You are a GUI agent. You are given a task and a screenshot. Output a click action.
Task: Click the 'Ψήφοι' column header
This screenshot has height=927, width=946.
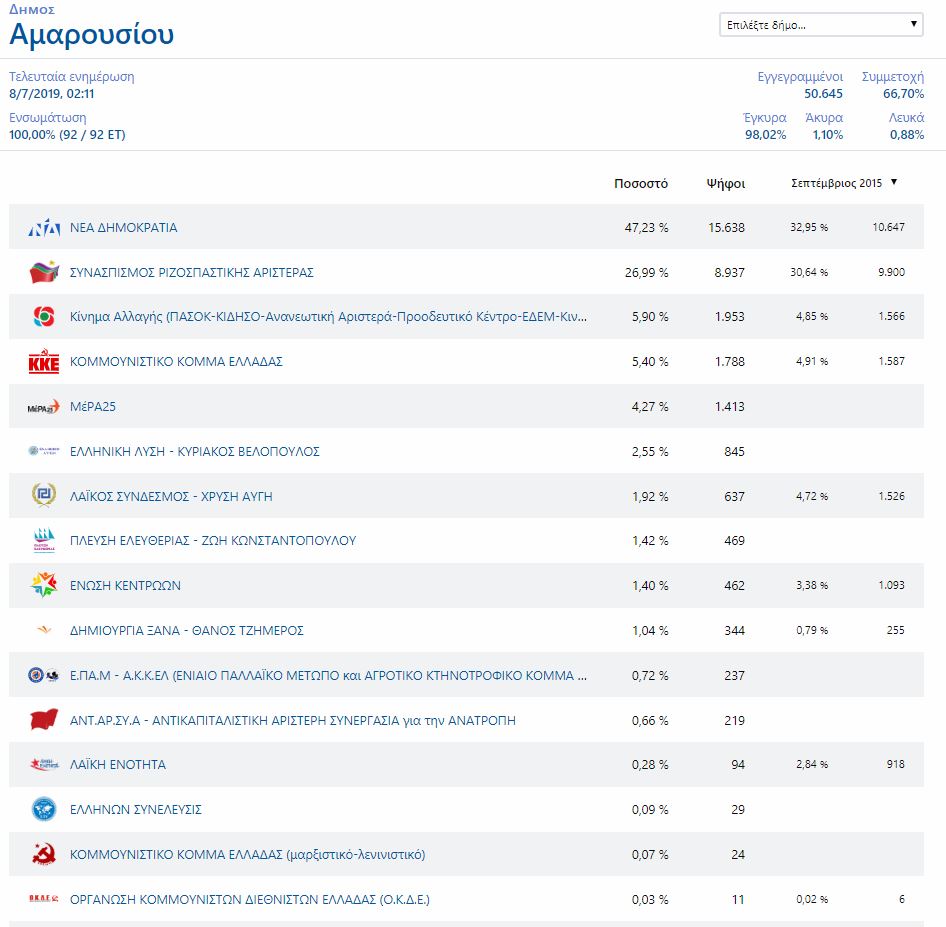726,183
